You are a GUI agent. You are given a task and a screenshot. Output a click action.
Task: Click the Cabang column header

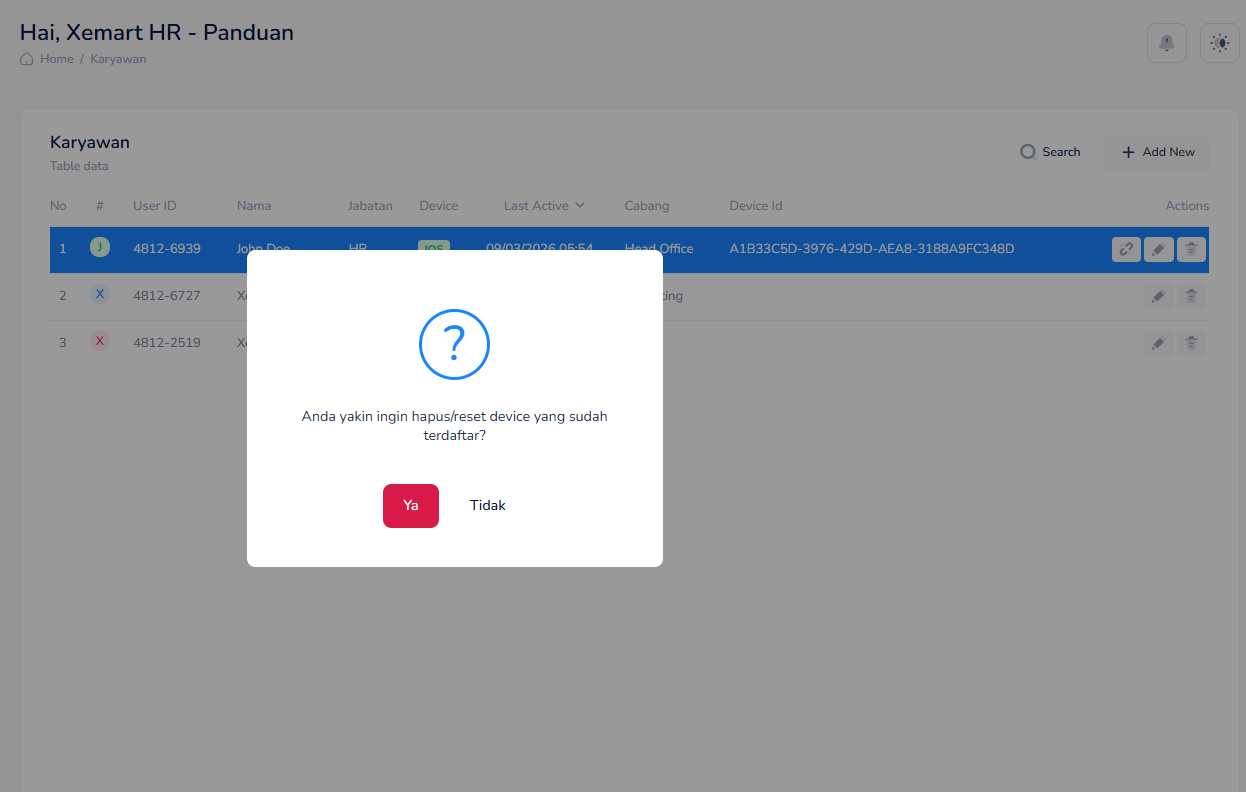tap(646, 206)
